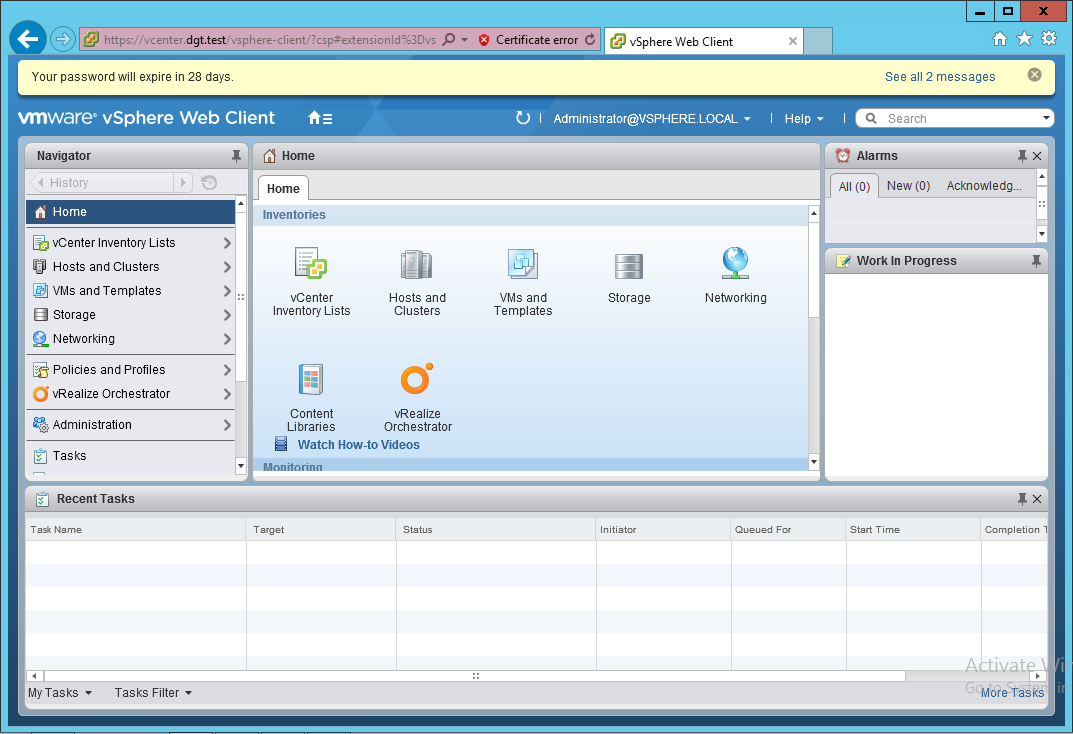Viewport: 1073px width, 734px height.
Task: Pin the Navigator panel
Action: pyautogui.click(x=236, y=156)
